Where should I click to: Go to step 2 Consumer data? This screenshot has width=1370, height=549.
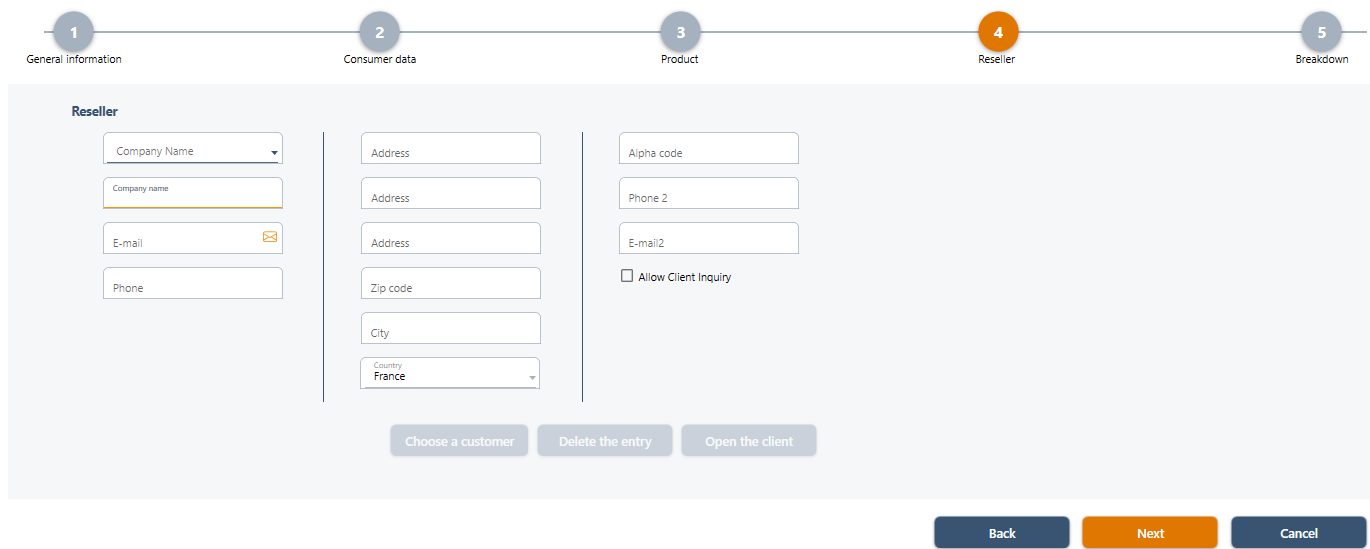pyautogui.click(x=380, y=32)
